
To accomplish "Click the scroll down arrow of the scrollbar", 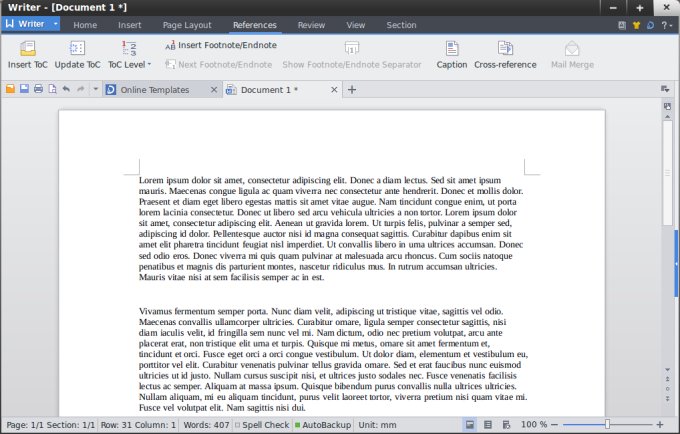I will coord(667,370).
